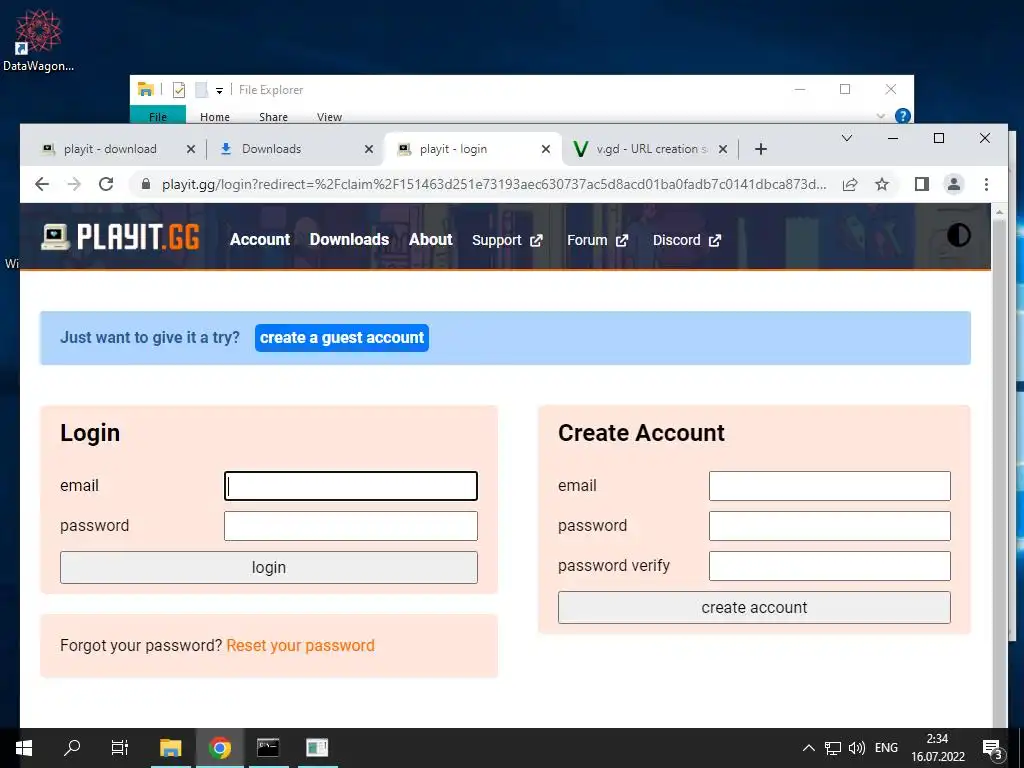Focus the Login email field

click(351, 486)
